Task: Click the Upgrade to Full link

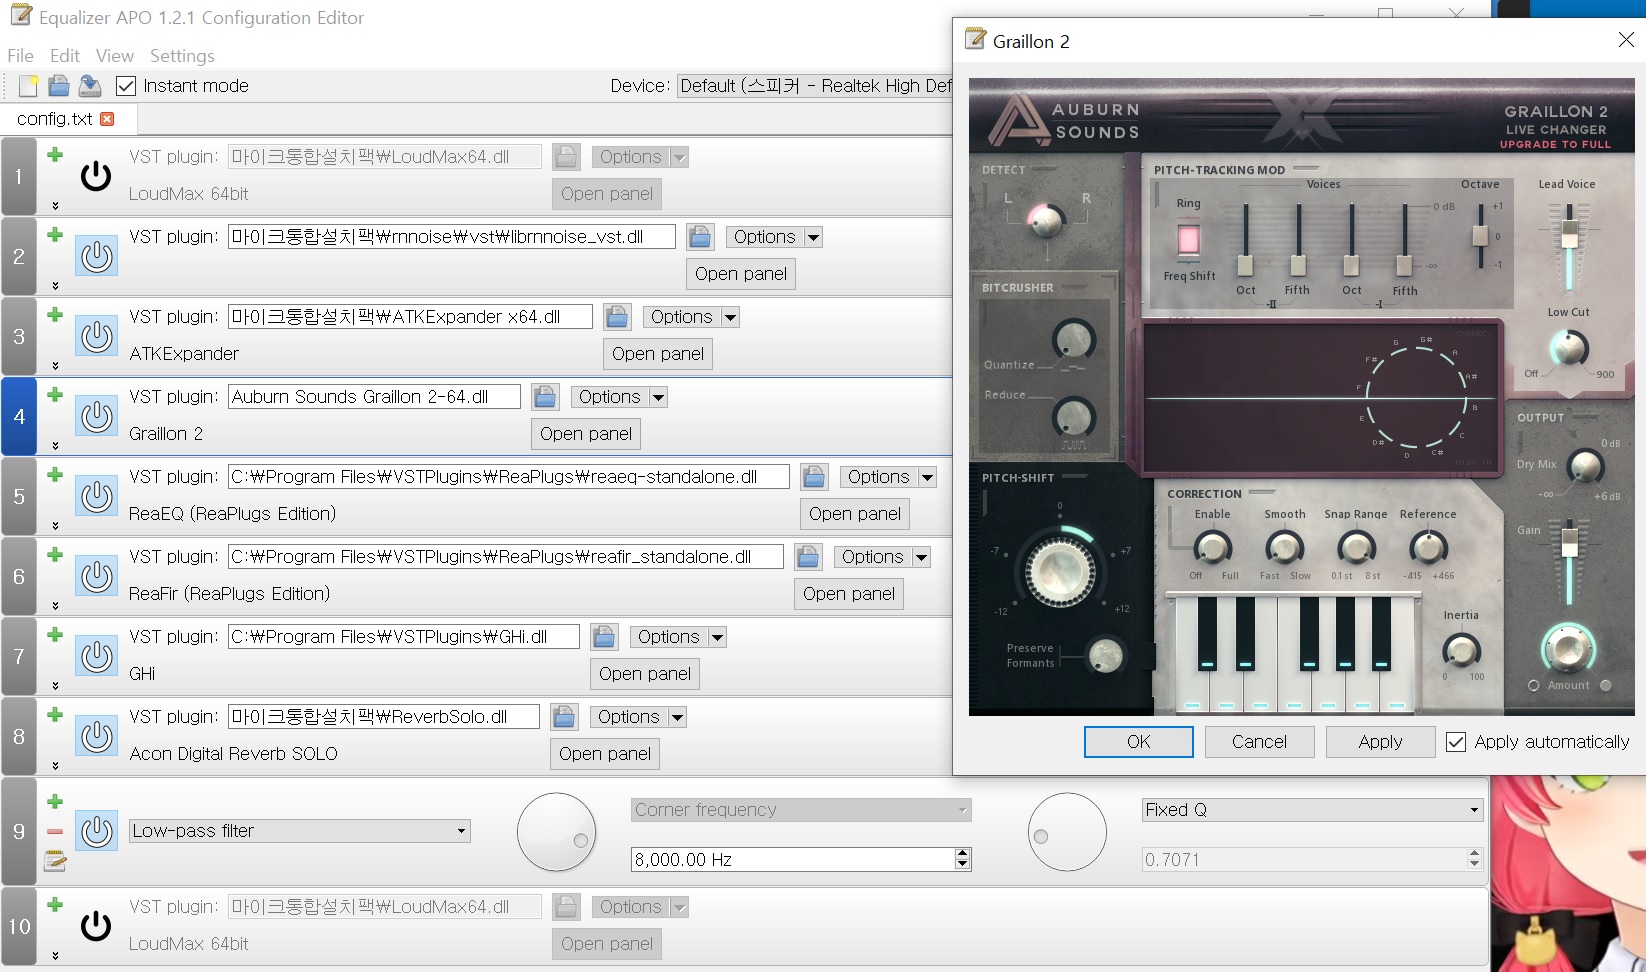Action: tap(1555, 145)
